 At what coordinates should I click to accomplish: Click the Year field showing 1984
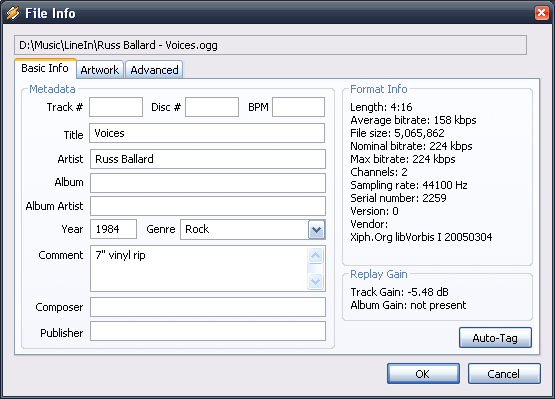113,229
